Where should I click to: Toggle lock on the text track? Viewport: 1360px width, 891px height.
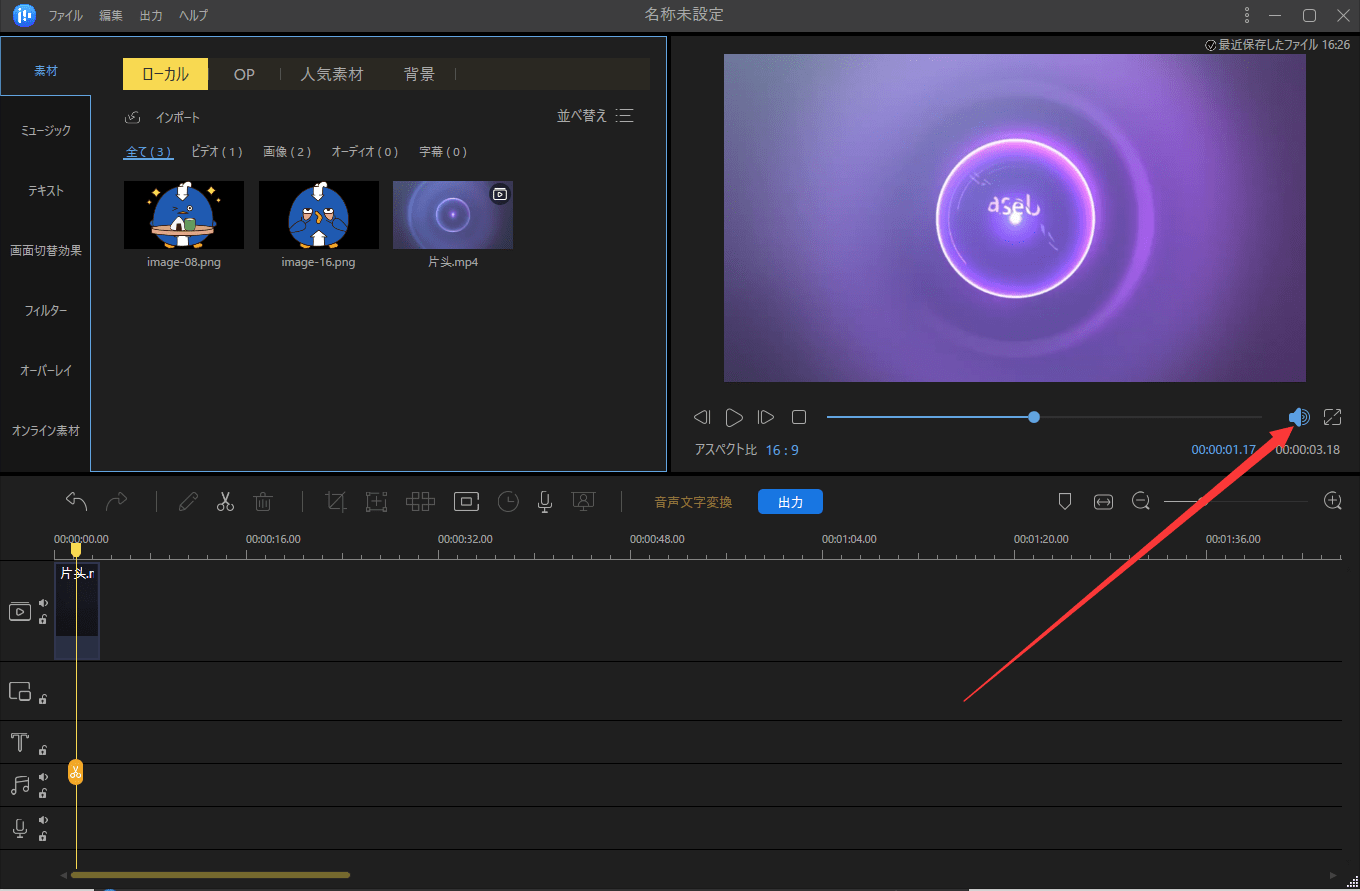tap(43, 749)
